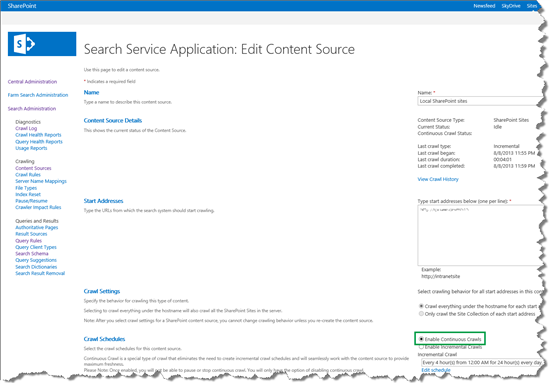This screenshot has width=550, height=384.
Task: Open Index Reset
Action: coord(28,194)
